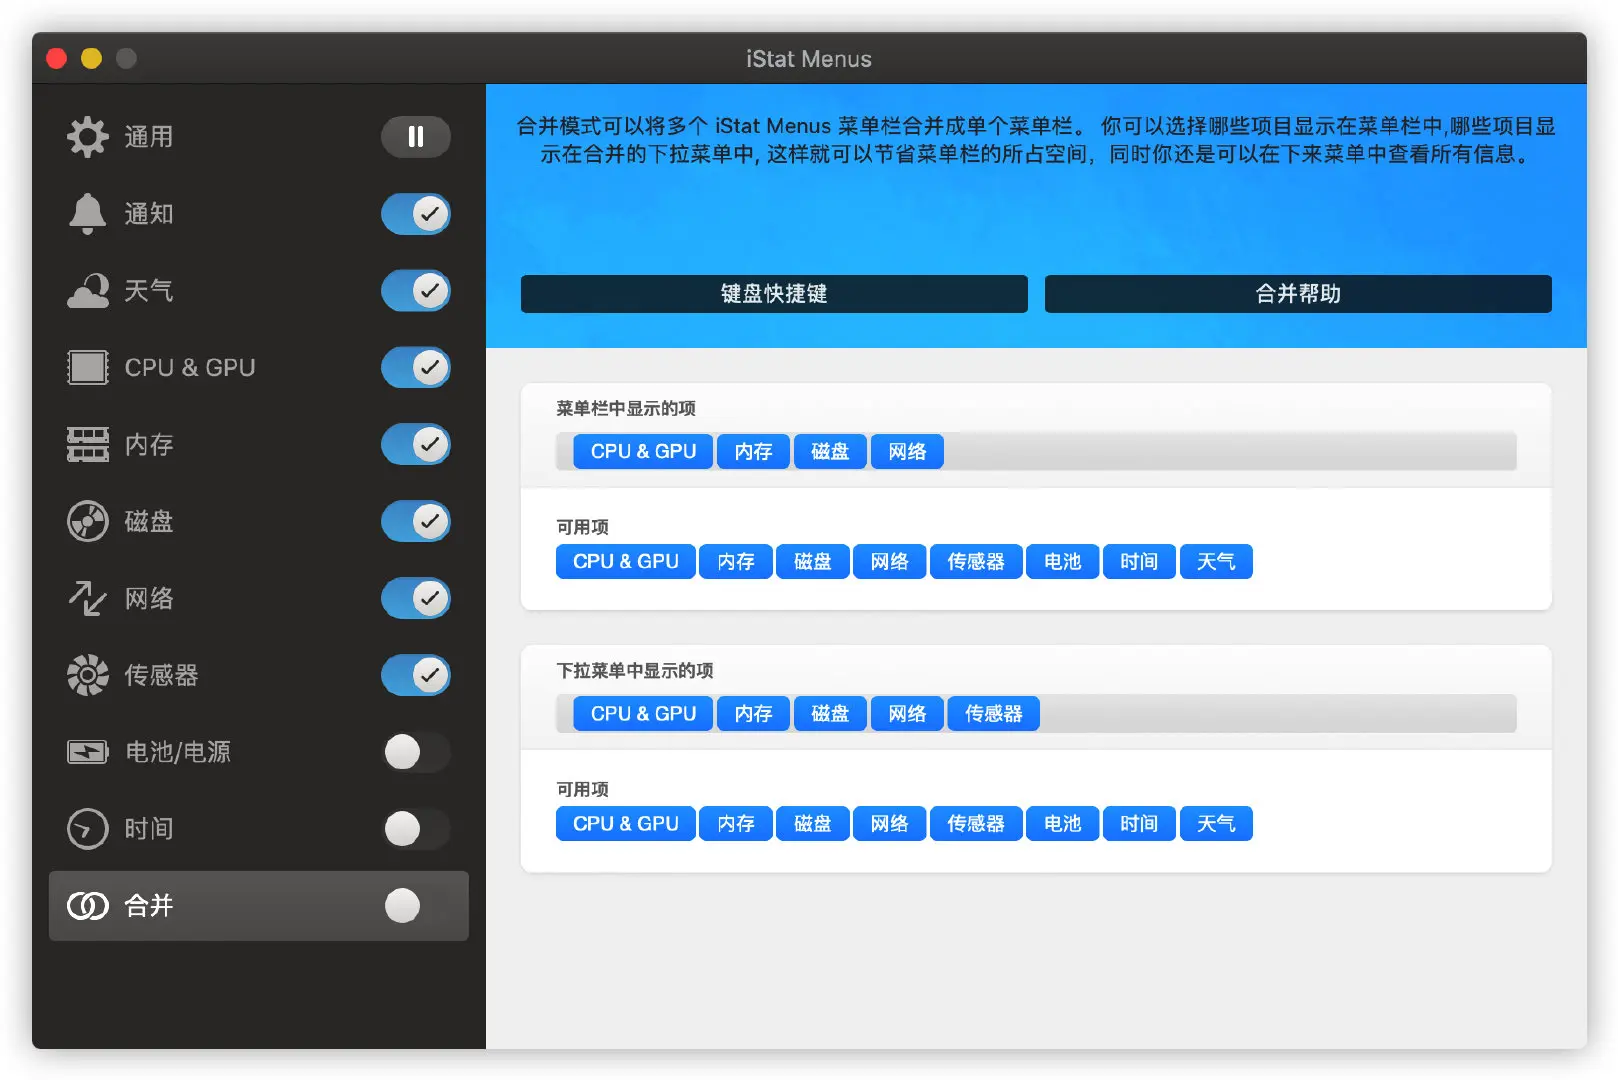The image size is (1618, 1080).
Task: Click 内存 in menubar available items
Action: point(736,562)
